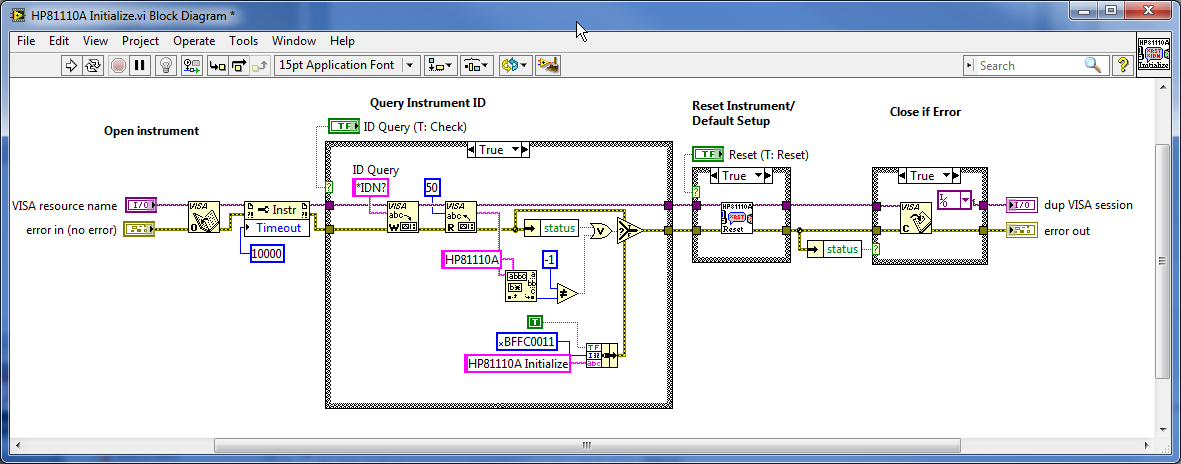Open the Edit menu
This screenshot has width=1181, height=464.
coord(59,41)
